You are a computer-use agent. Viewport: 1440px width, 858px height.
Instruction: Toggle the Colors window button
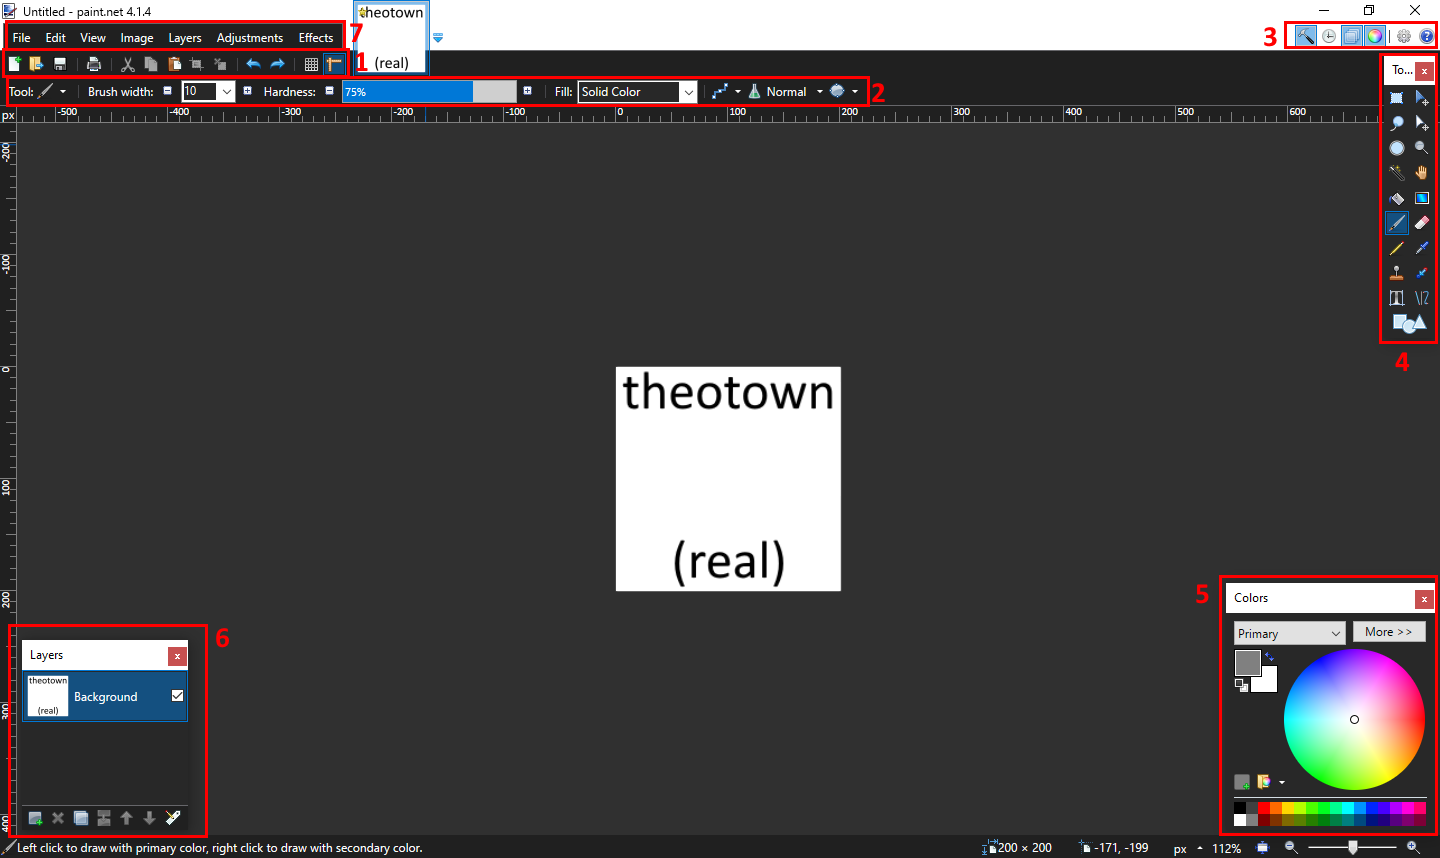pos(1375,36)
